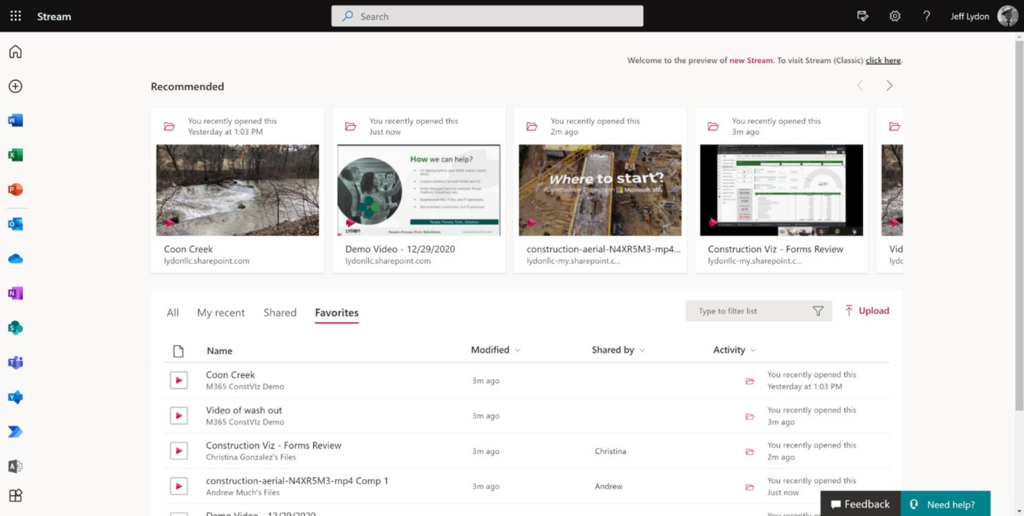Screen dimensions: 1024x516
Task: Open the Coon Creek video thumbnail
Action: coord(238,190)
